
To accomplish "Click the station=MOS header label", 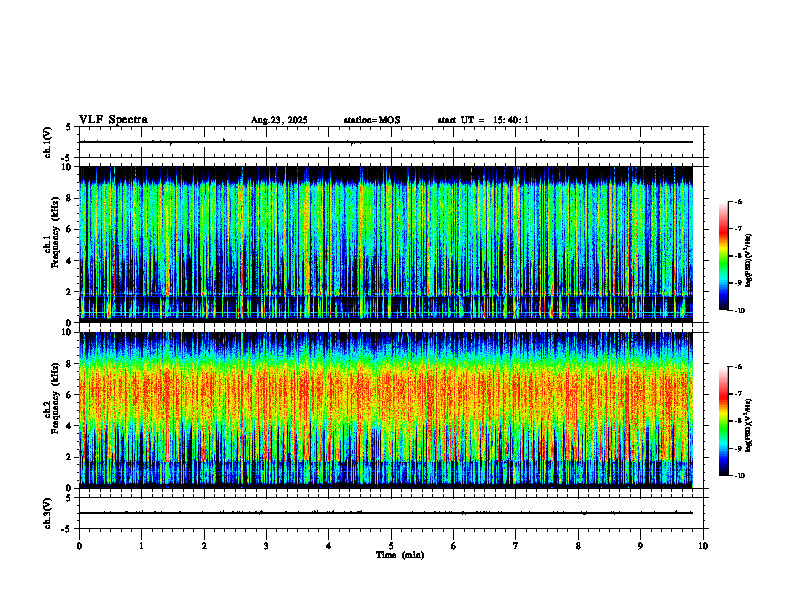I will 372,120.
